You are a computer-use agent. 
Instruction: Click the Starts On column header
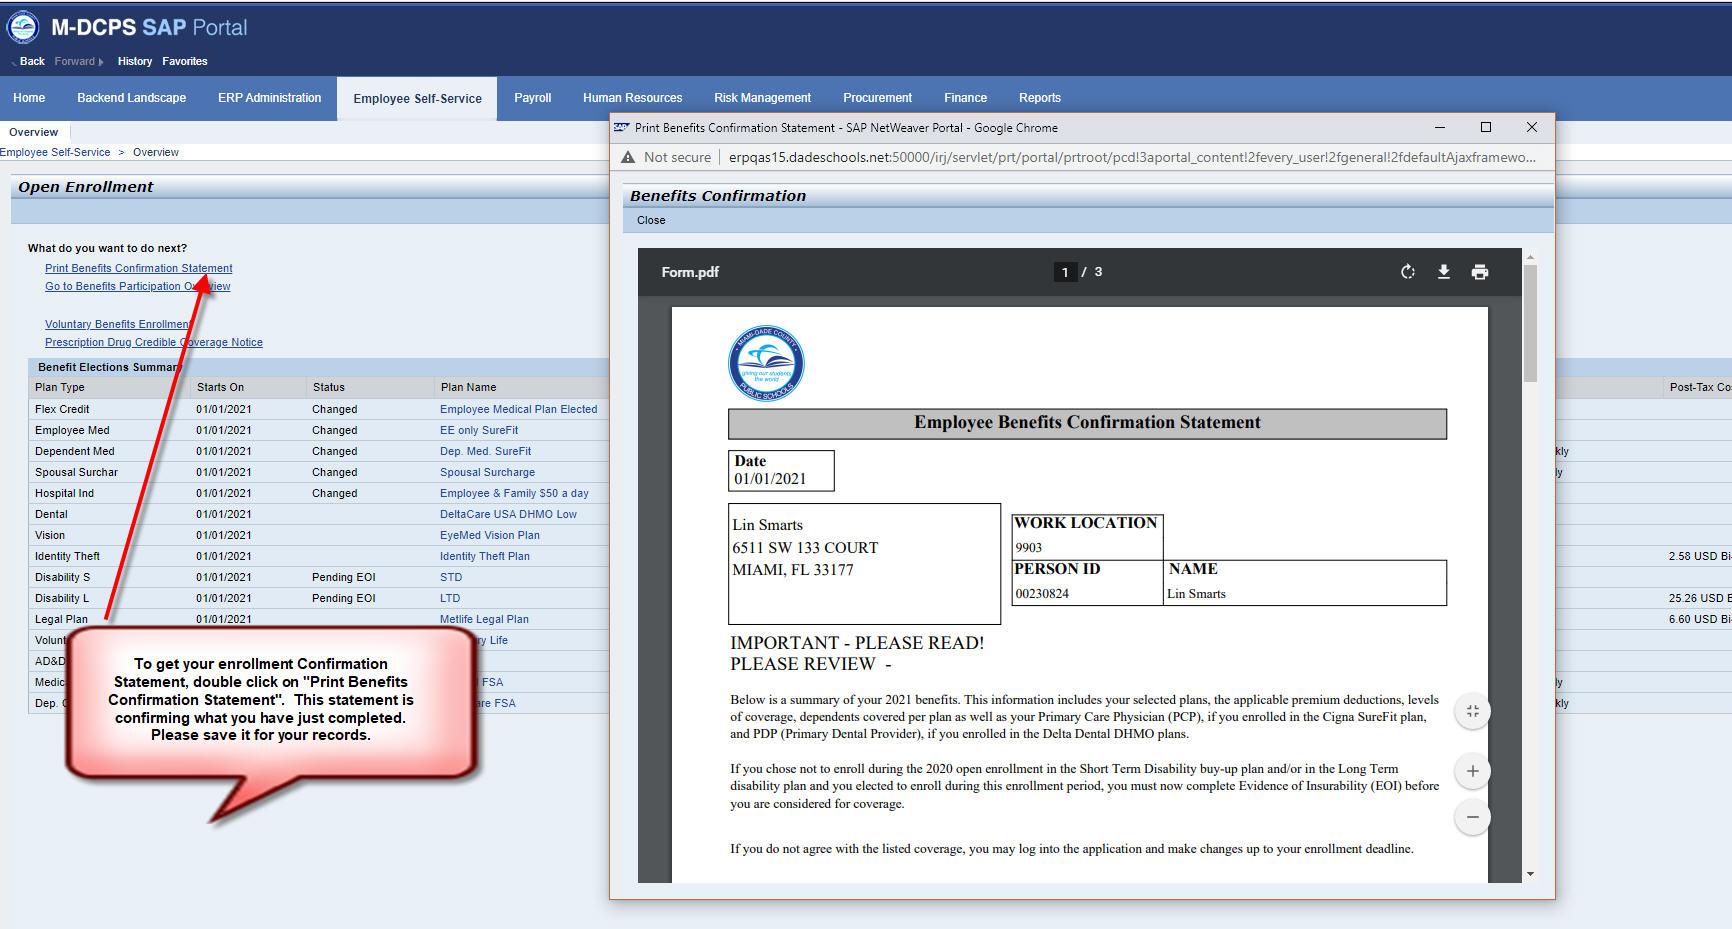(220, 387)
